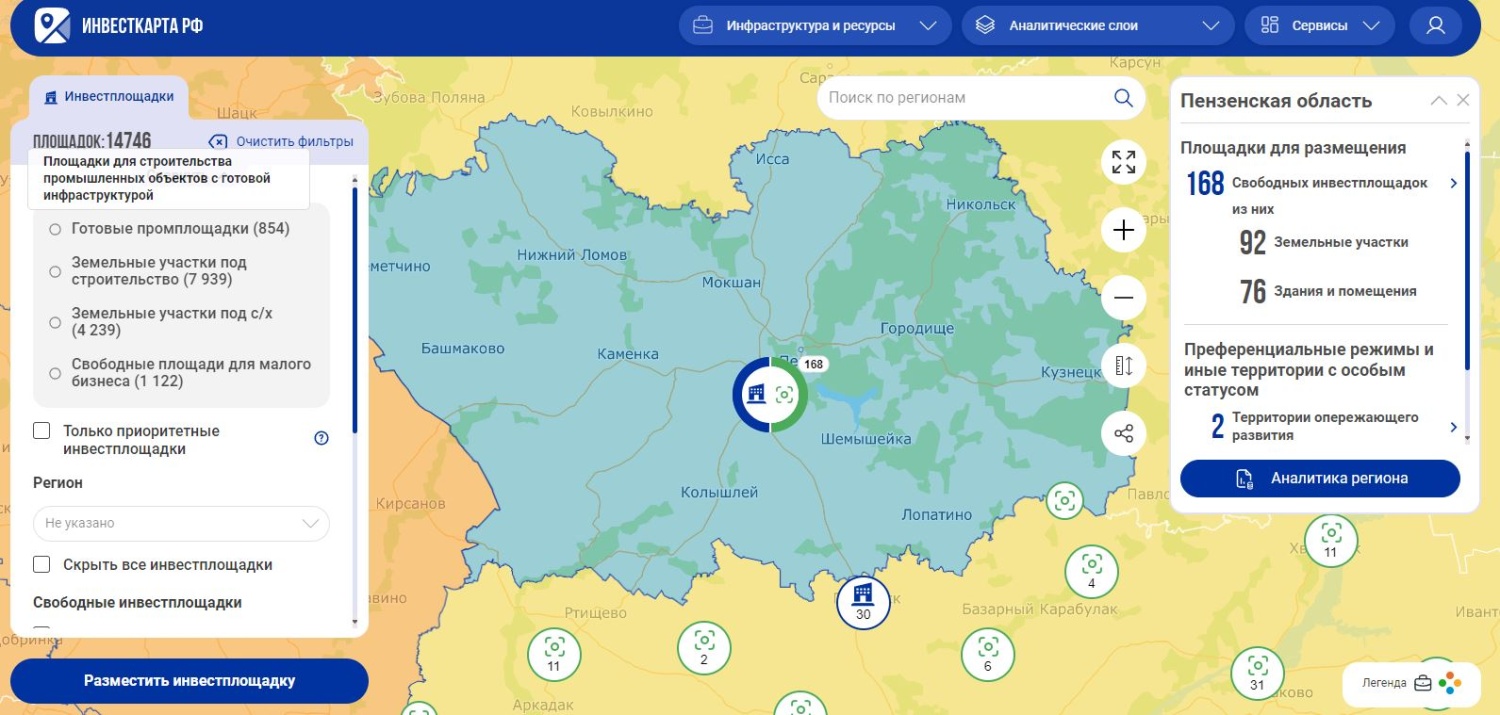This screenshot has height=715, width=1500.
Task: Select the green cluster marker labeled 4
Action: tap(1091, 572)
